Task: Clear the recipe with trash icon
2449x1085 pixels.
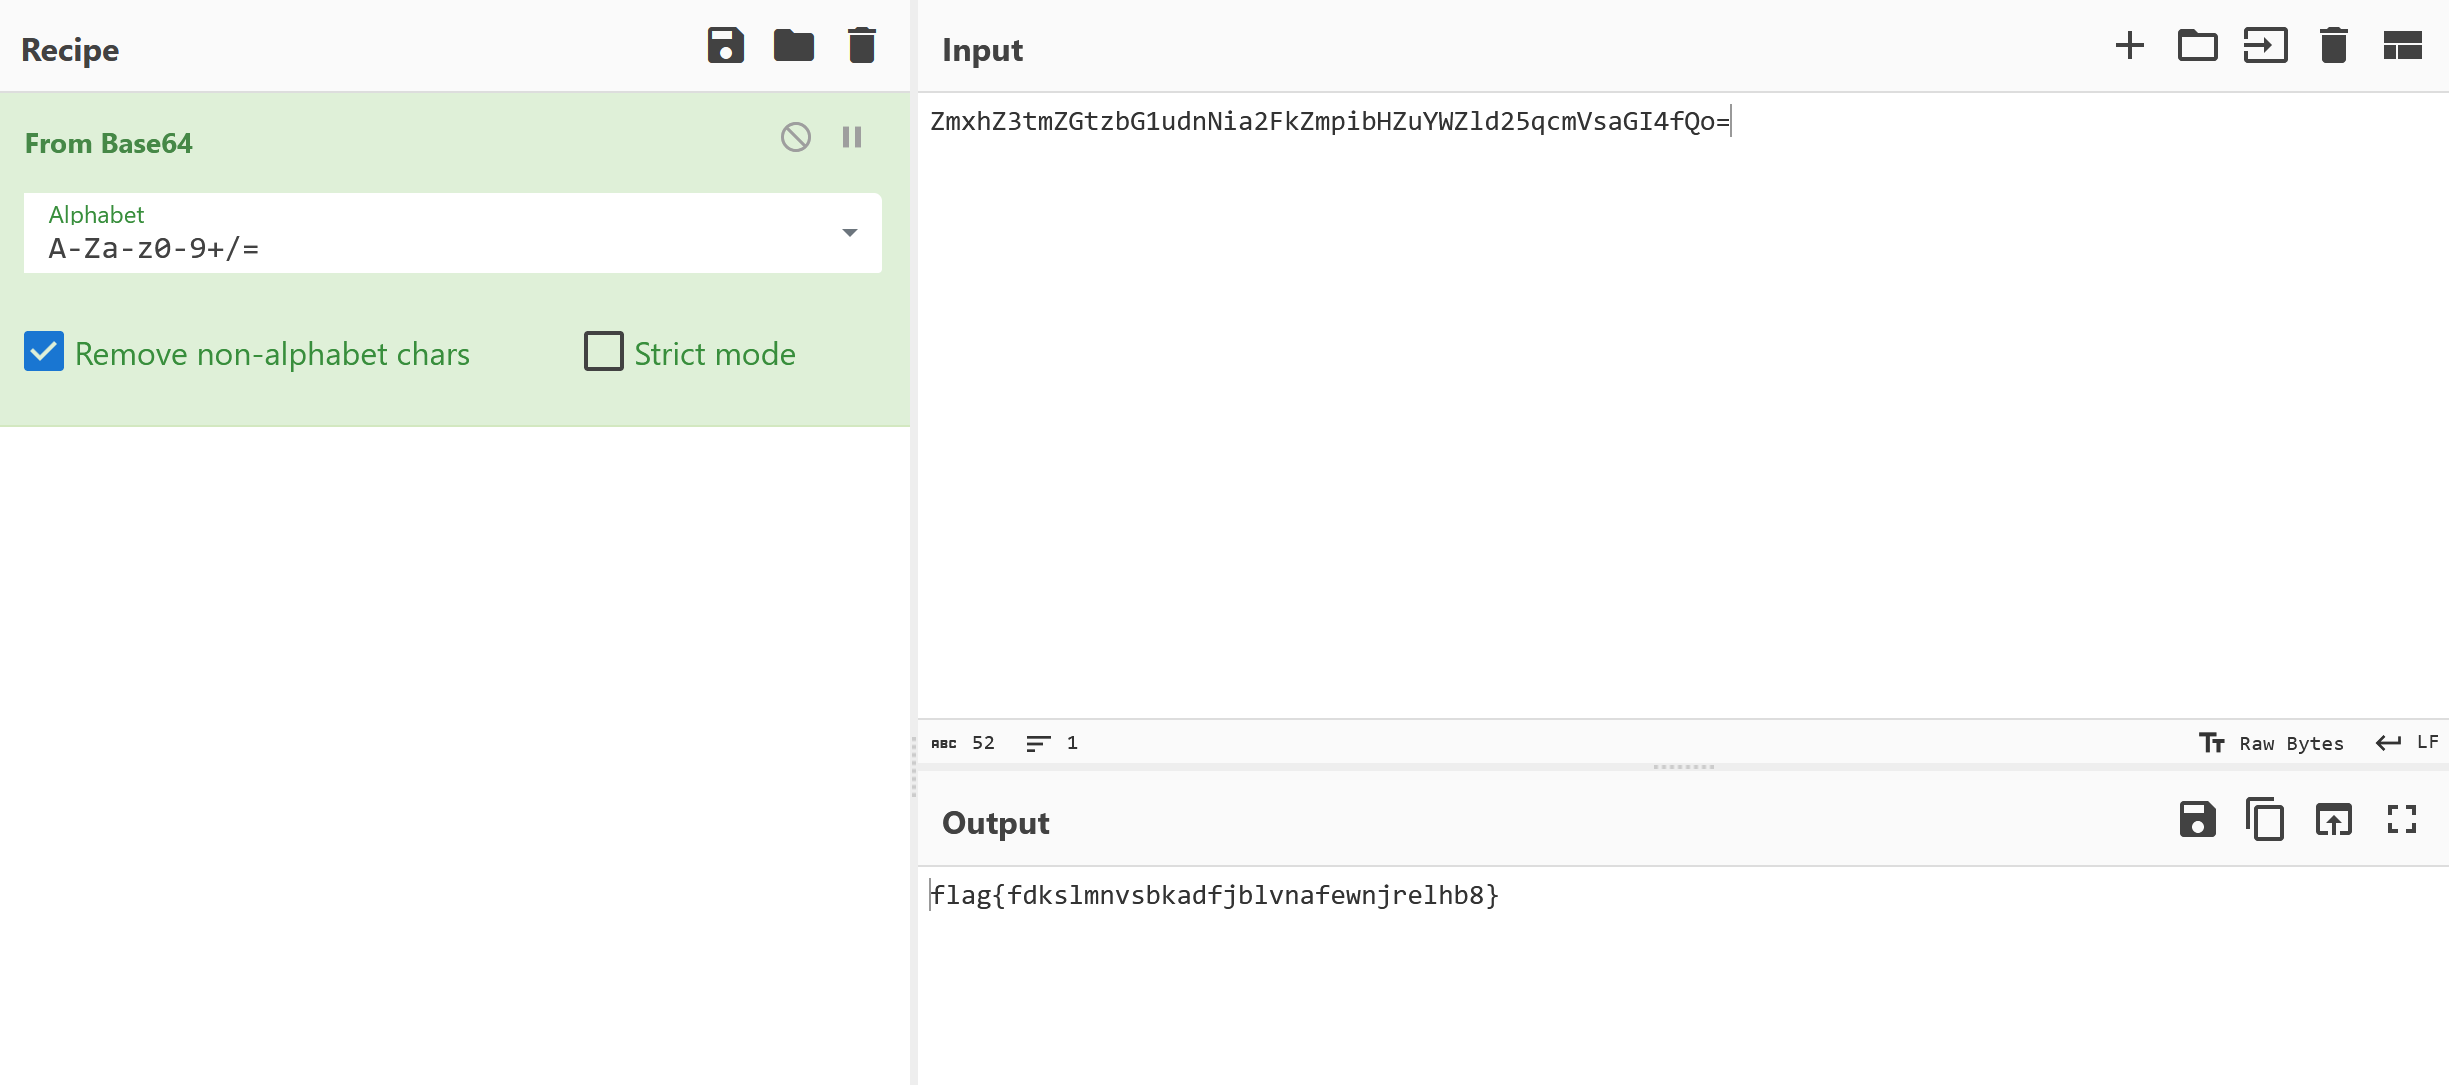Action: (x=861, y=46)
